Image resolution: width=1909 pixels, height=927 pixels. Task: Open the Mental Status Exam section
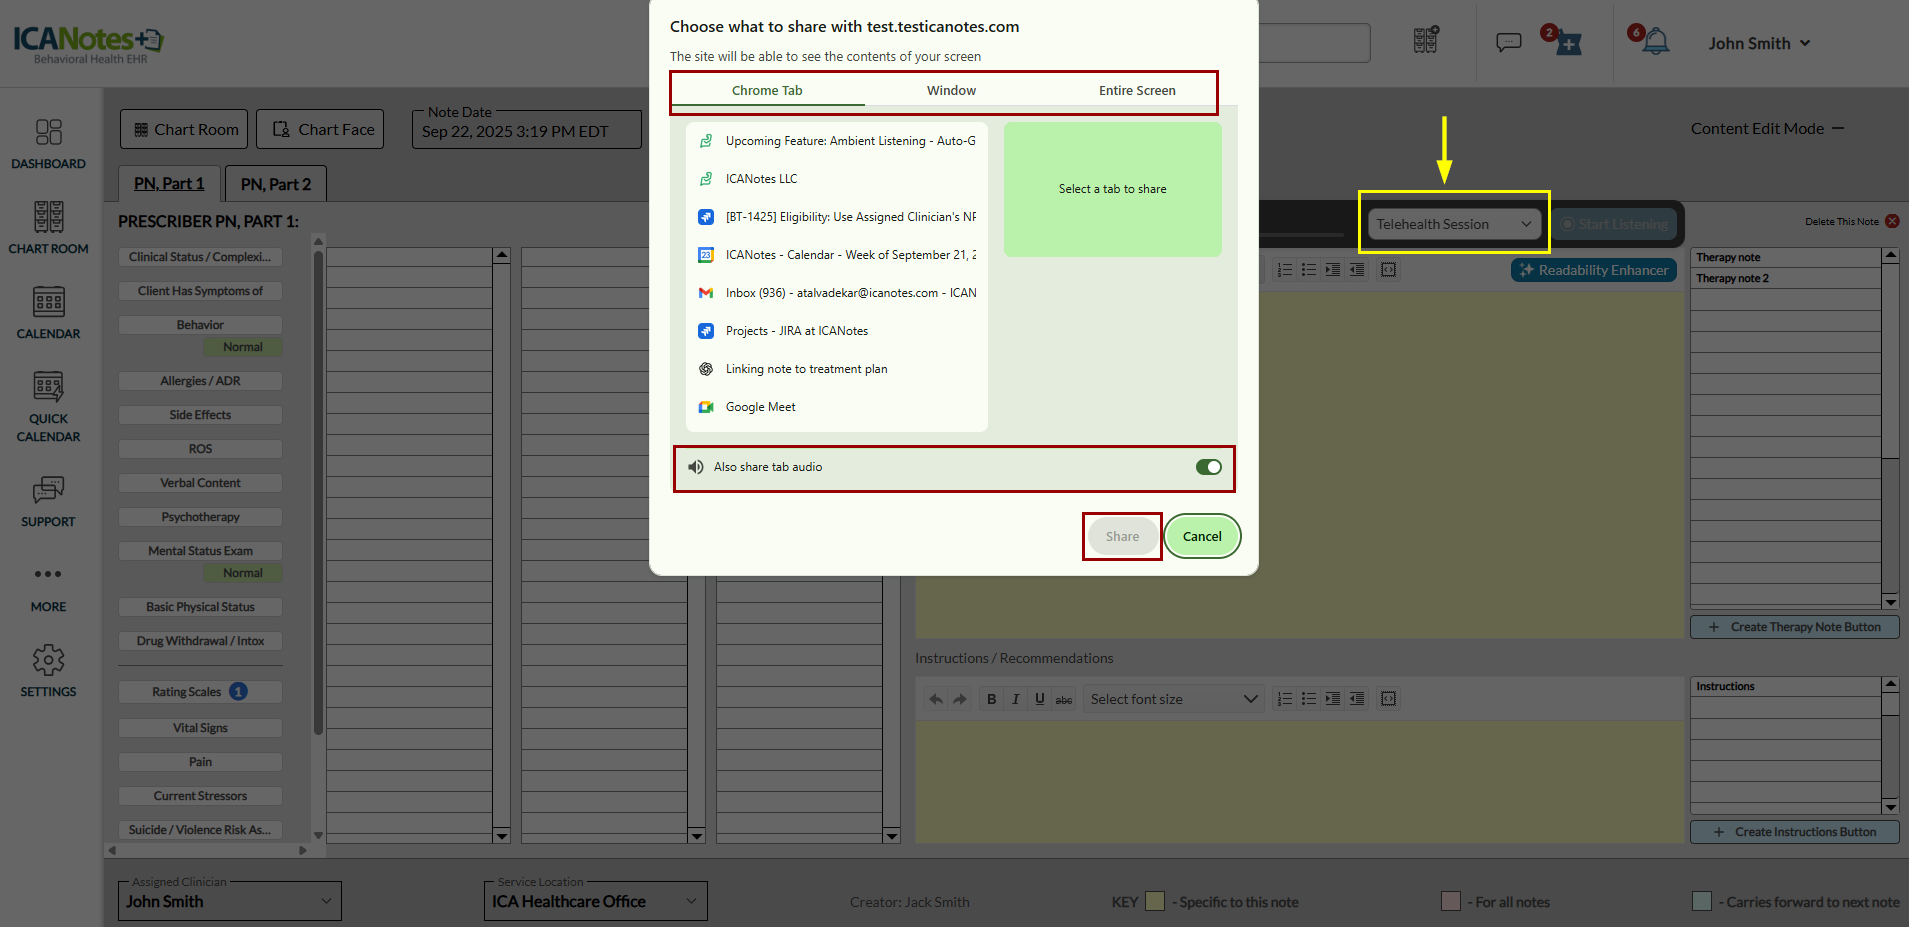coord(200,551)
